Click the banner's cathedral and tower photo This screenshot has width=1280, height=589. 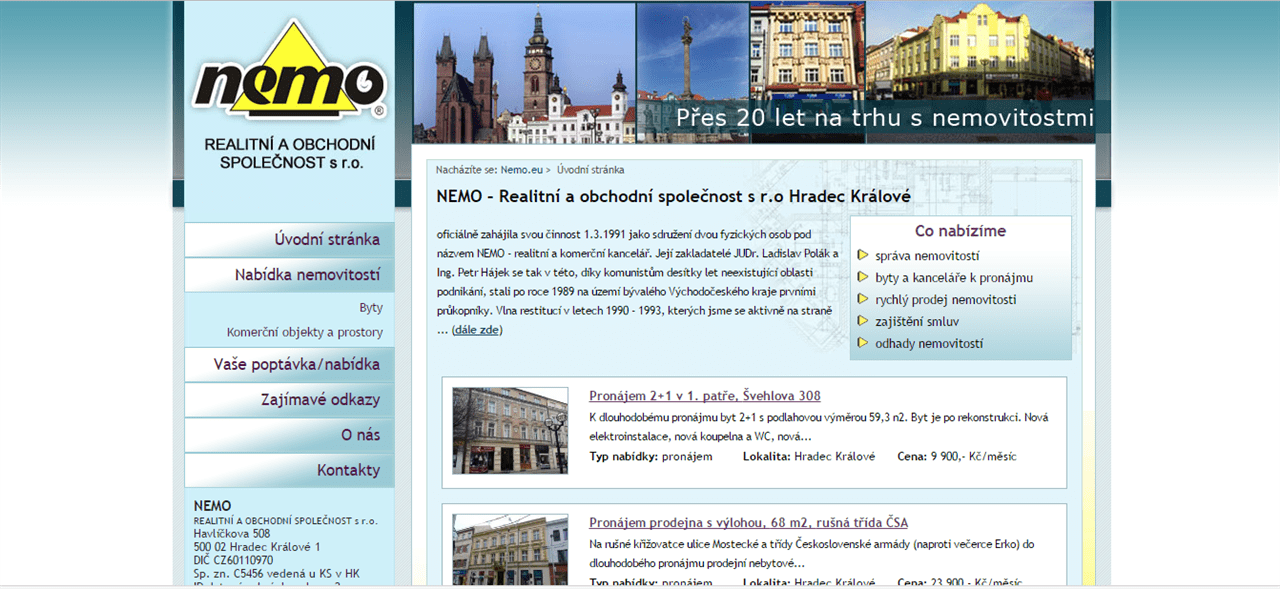524,73
